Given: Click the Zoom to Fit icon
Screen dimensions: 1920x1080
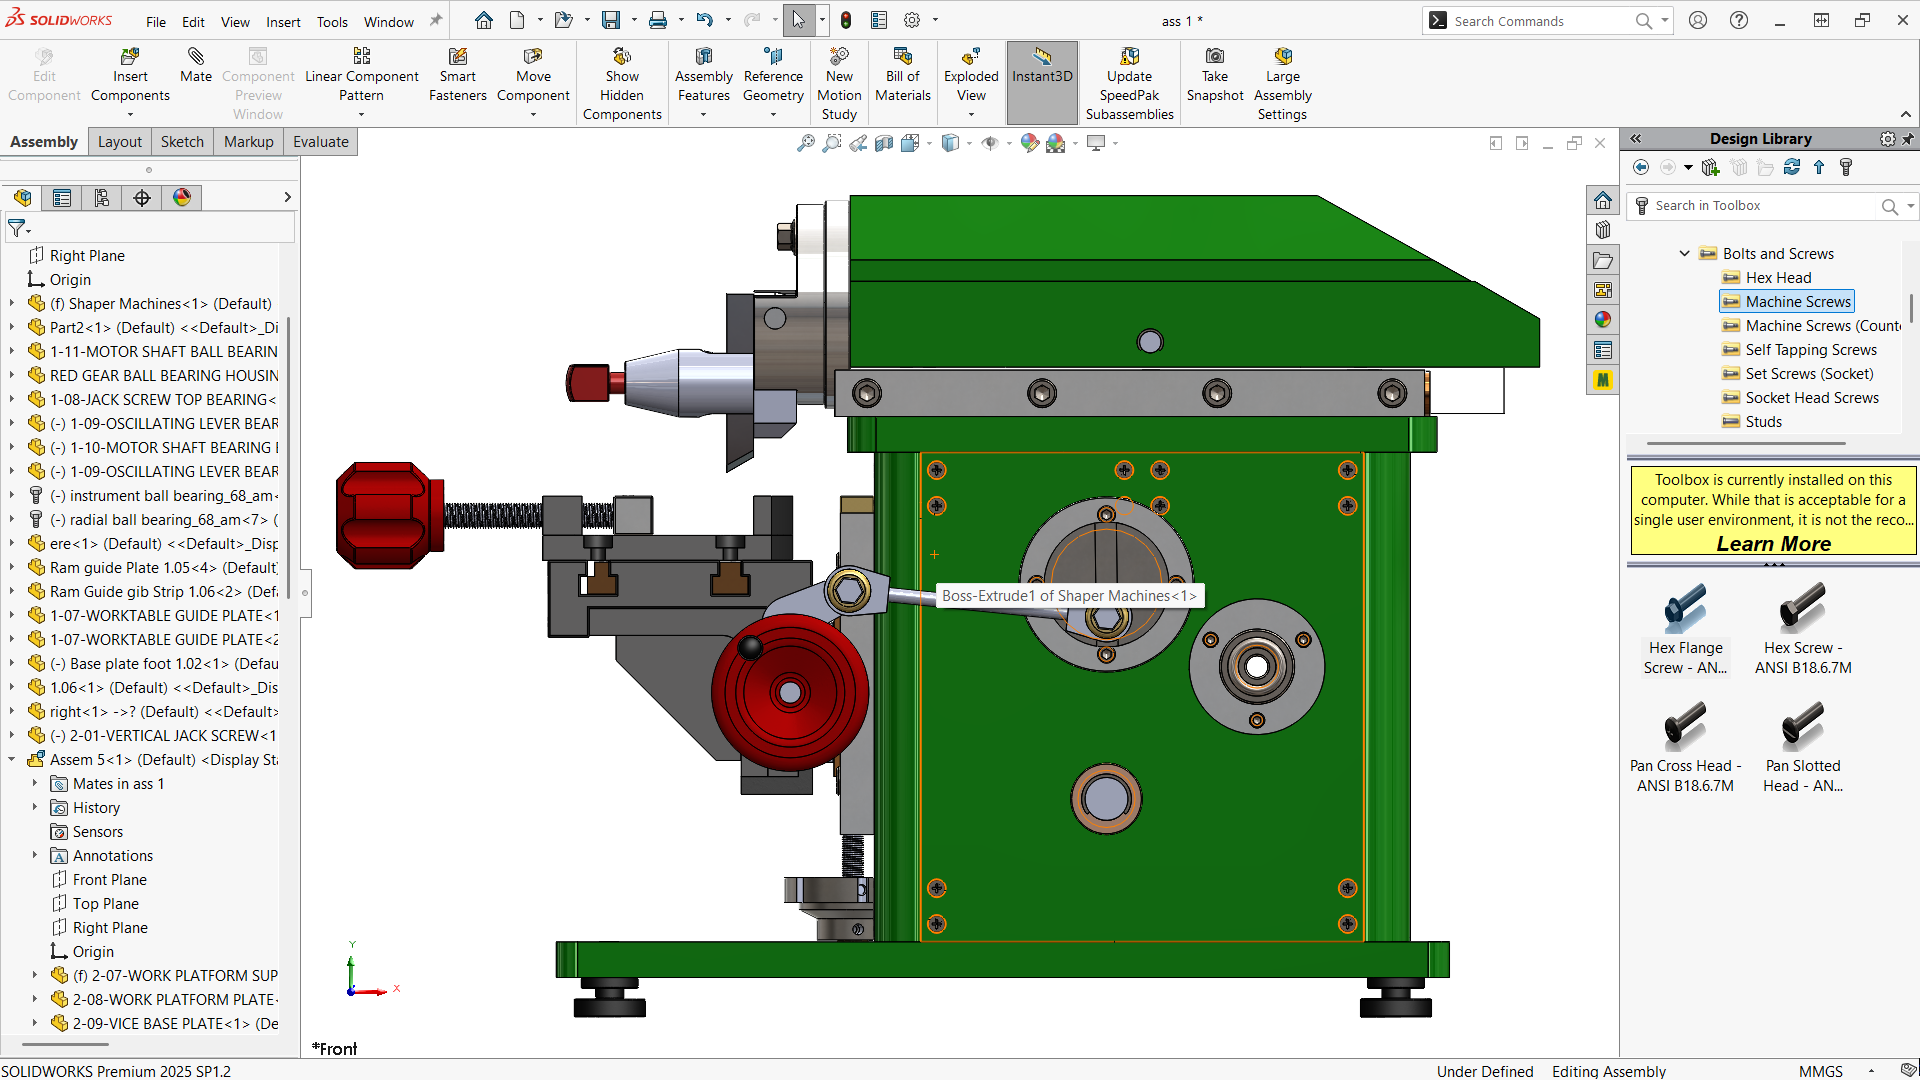Looking at the screenshot, I should click(806, 143).
